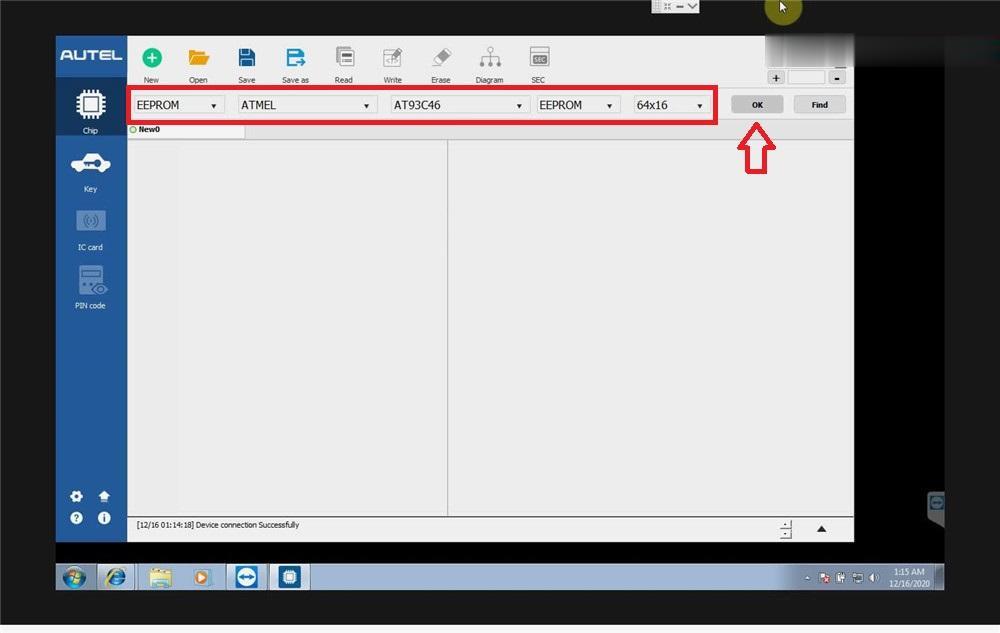The image size is (1000, 633).
Task: Open the PIN code sidebar section
Action: 91,287
